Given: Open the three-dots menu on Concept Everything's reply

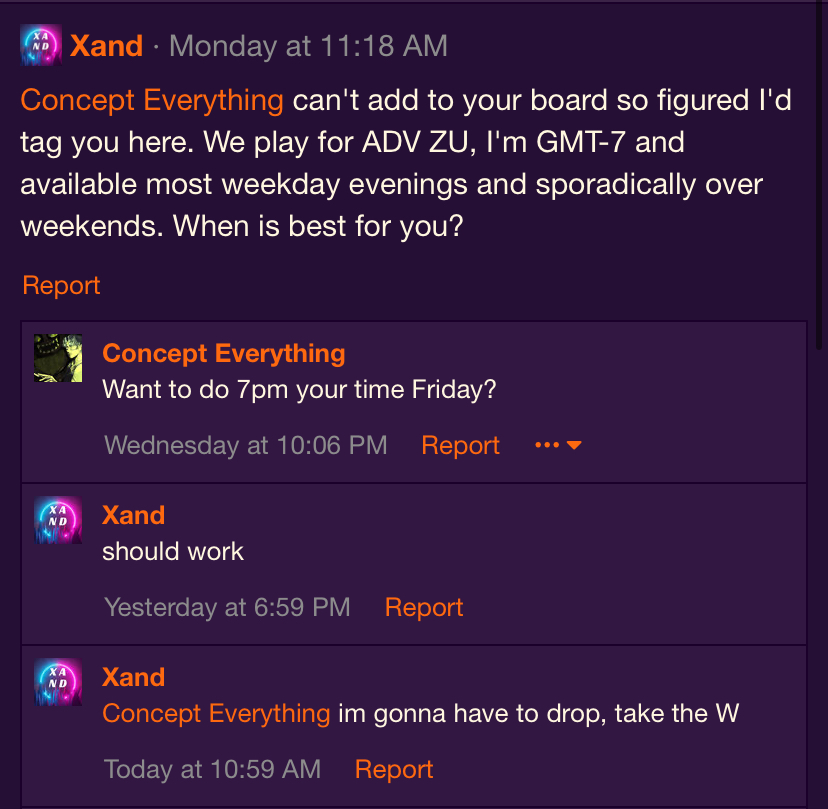Looking at the screenshot, I should pos(558,445).
